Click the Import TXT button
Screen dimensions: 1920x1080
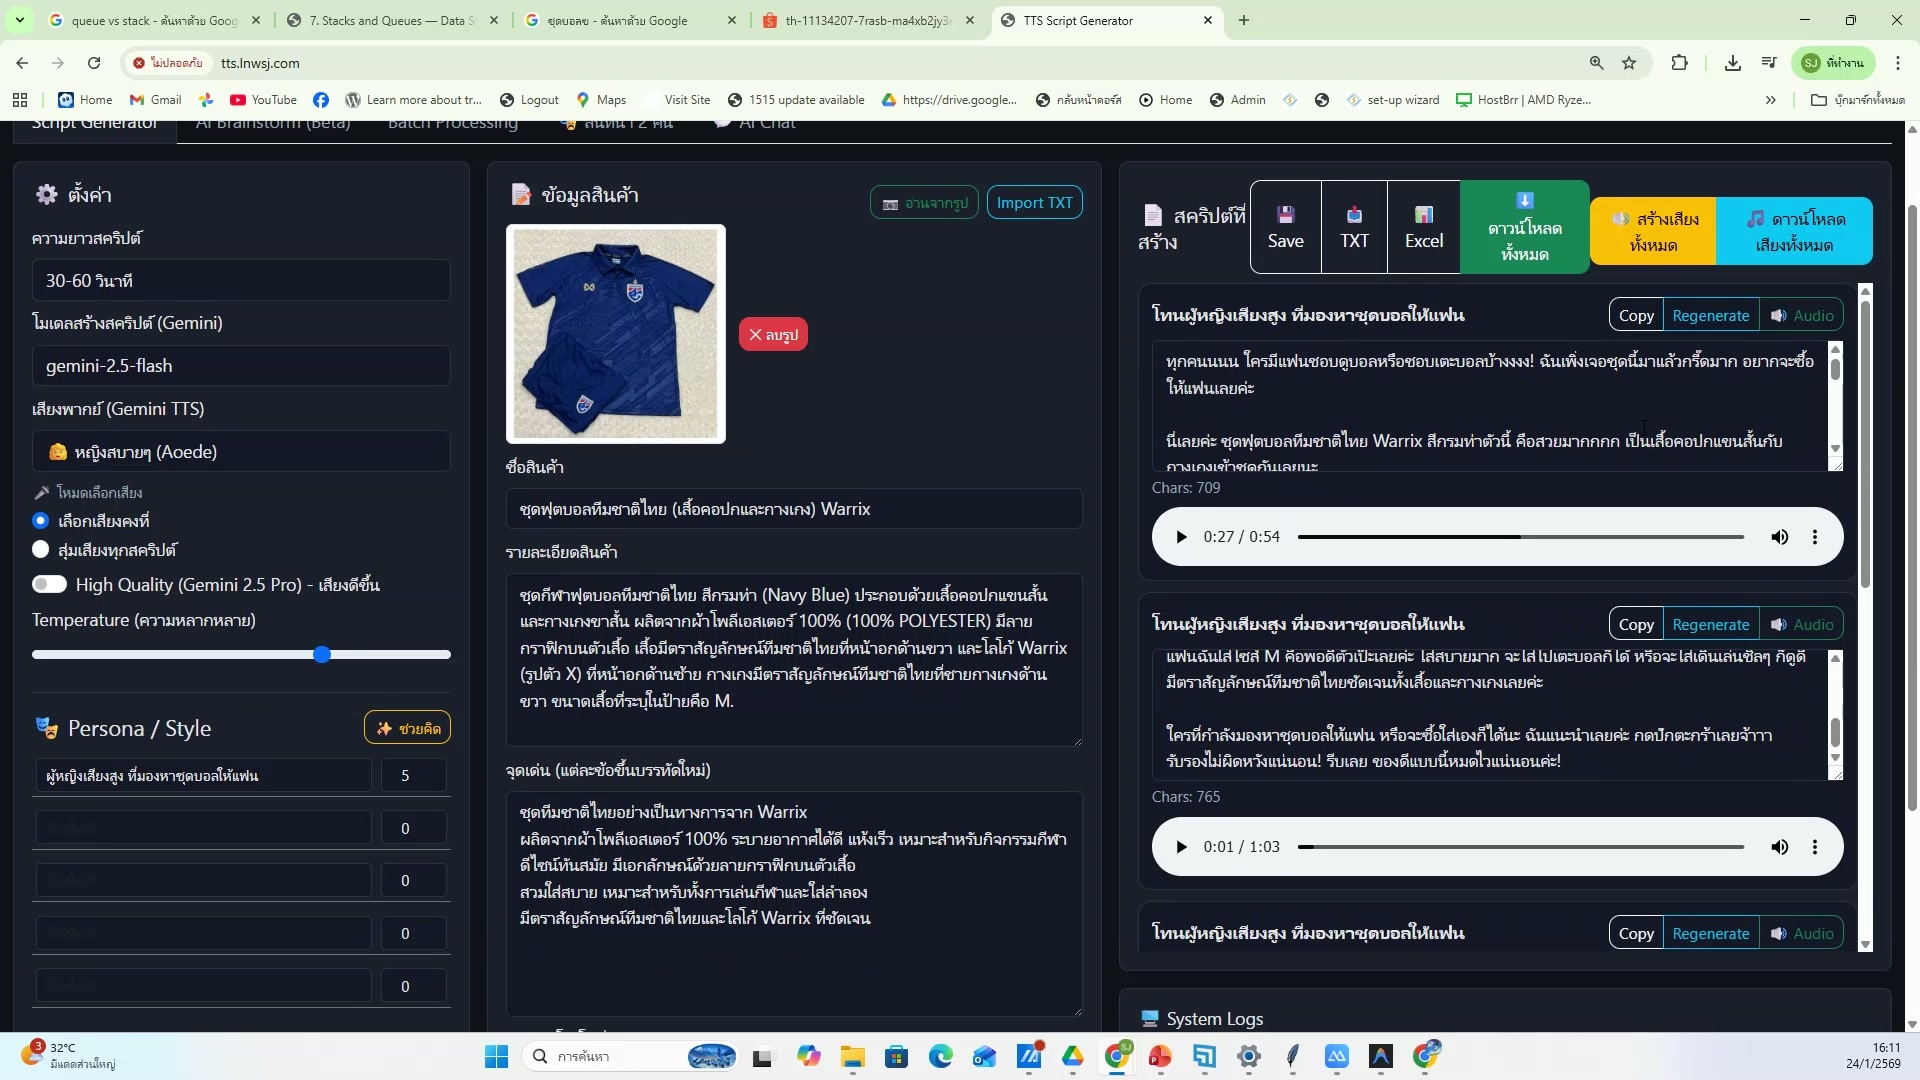(1034, 202)
